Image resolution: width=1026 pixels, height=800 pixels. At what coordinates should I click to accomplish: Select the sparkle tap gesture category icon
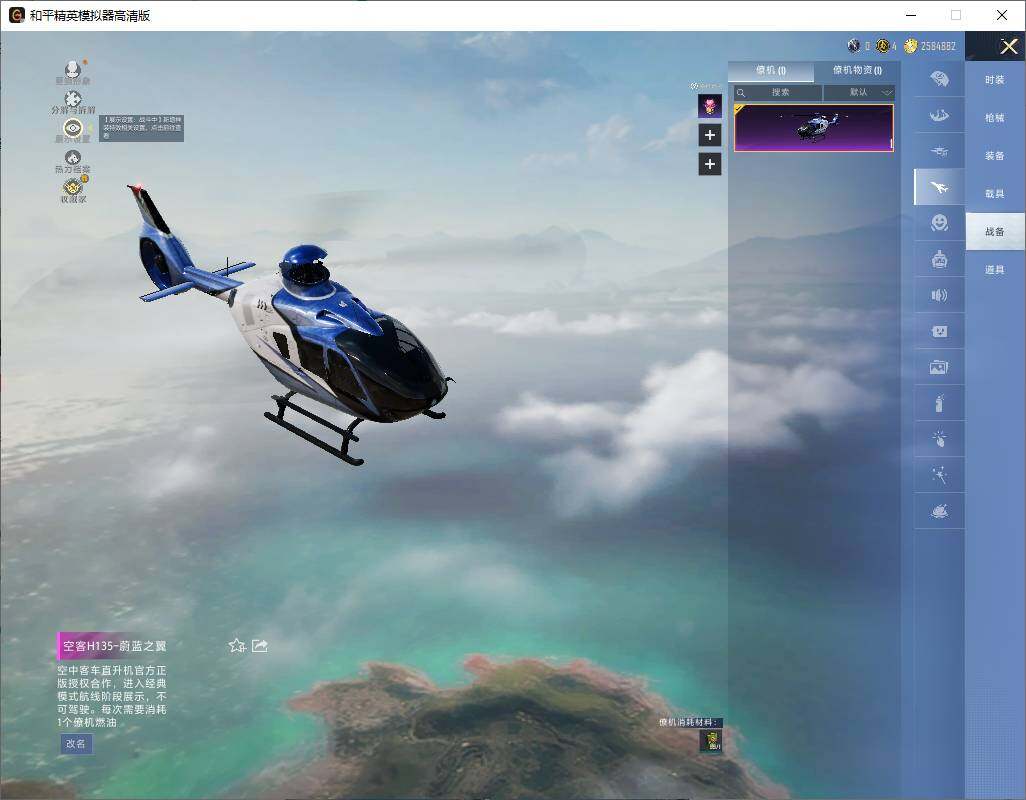(x=940, y=438)
